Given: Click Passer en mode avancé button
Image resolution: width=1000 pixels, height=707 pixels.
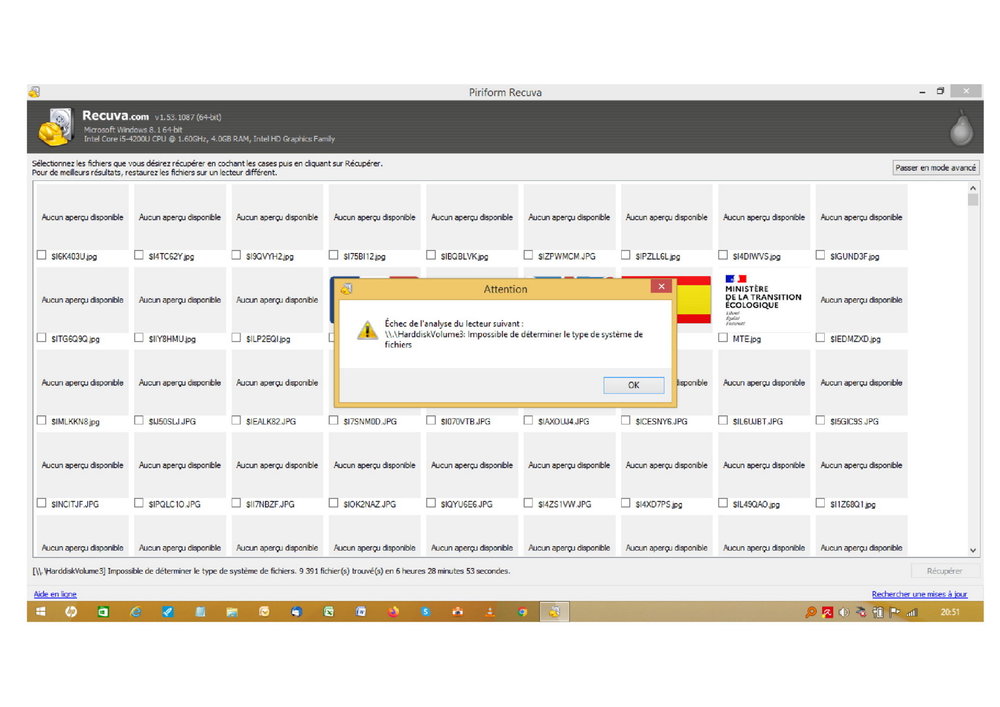Looking at the screenshot, I should (935, 168).
